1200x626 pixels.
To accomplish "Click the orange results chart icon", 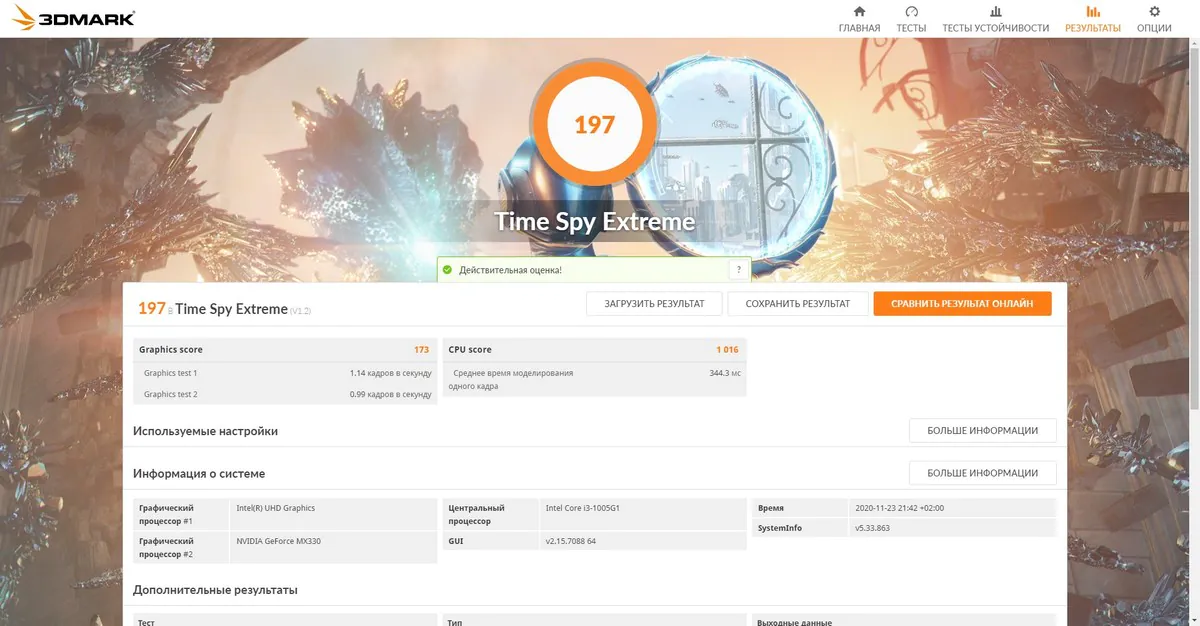I will tap(1093, 12).
